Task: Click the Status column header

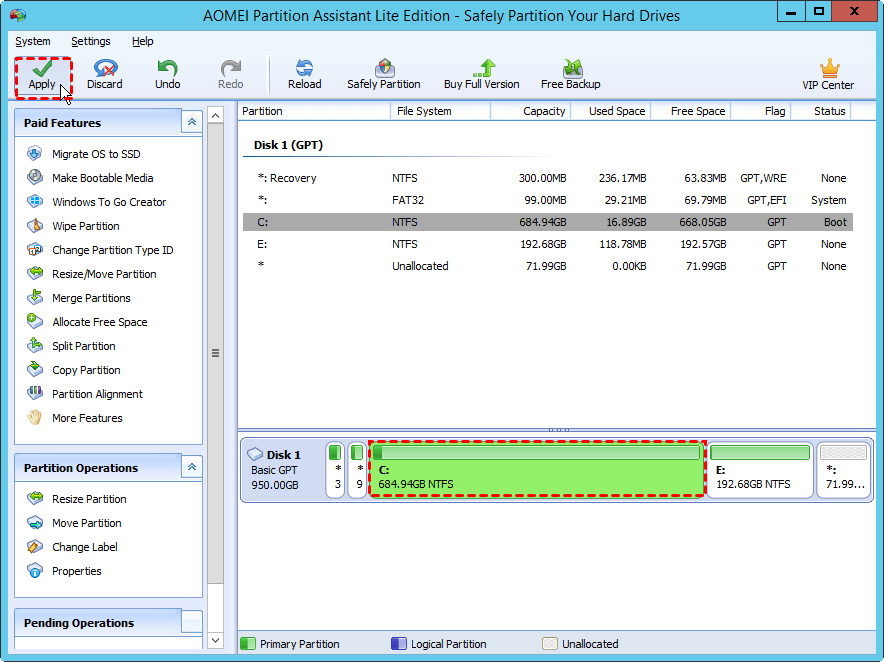Action: 820,111
